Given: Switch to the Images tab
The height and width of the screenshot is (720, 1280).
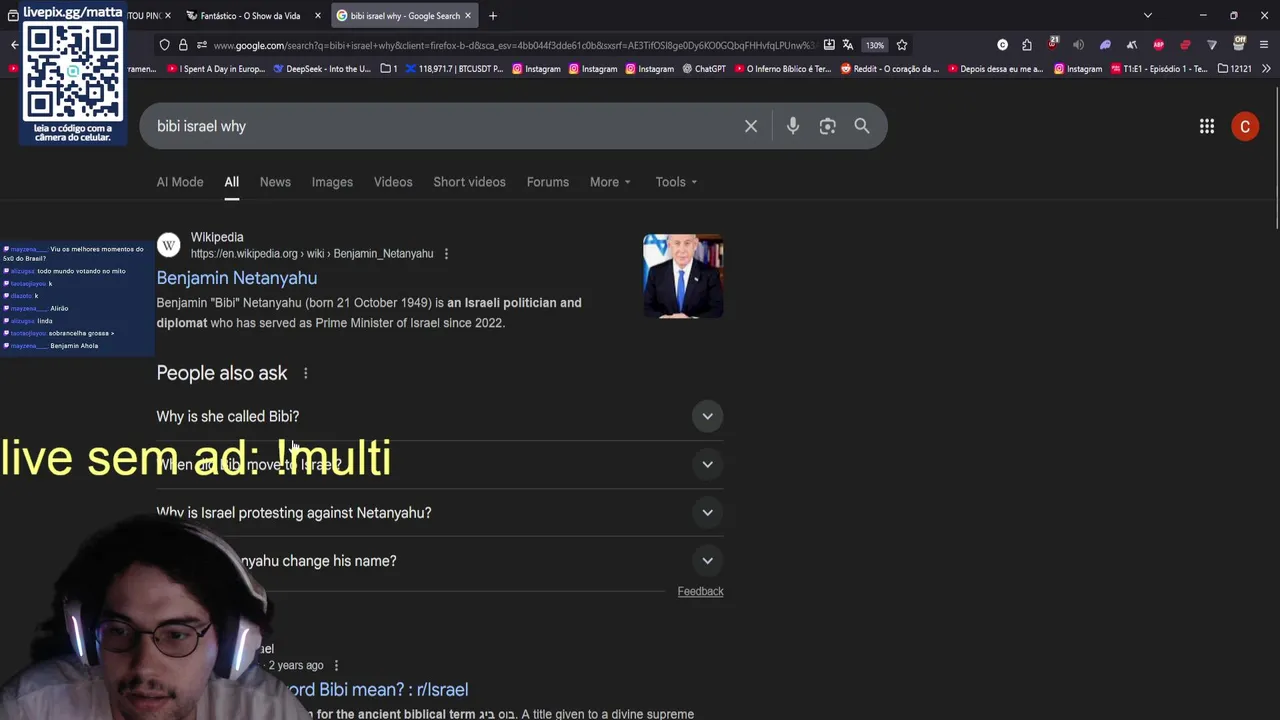Looking at the screenshot, I should [x=332, y=182].
